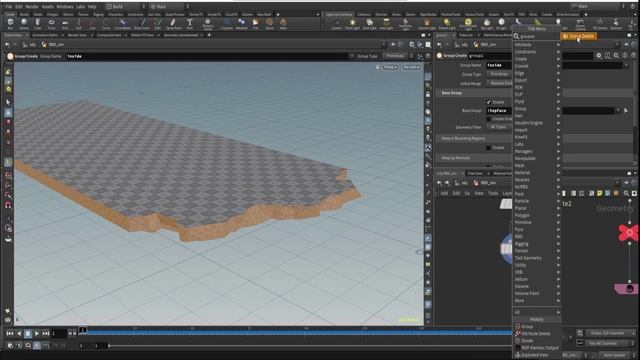
Task: Create a Sphere from the shelf
Action: [x=24, y=24]
